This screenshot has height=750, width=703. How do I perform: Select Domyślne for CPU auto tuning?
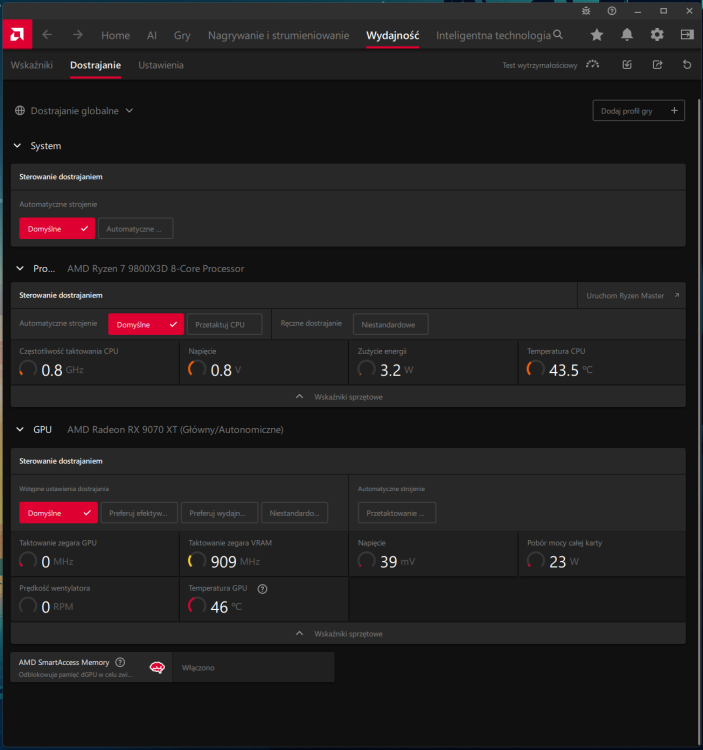[x=146, y=324]
